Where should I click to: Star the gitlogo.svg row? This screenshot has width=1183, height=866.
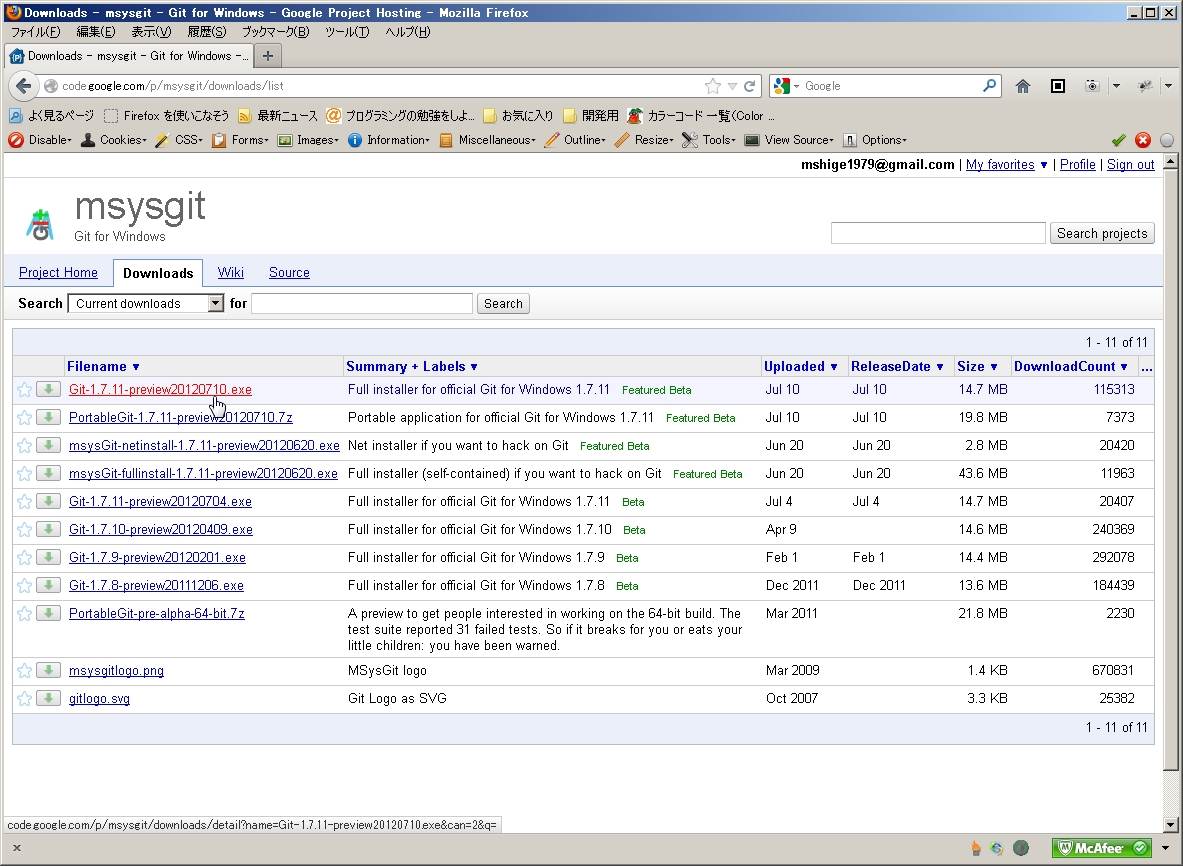pyautogui.click(x=24, y=698)
